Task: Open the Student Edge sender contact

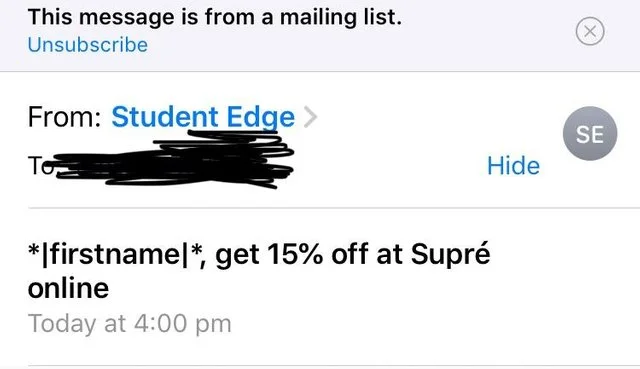Action: pyautogui.click(x=203, y=118)
